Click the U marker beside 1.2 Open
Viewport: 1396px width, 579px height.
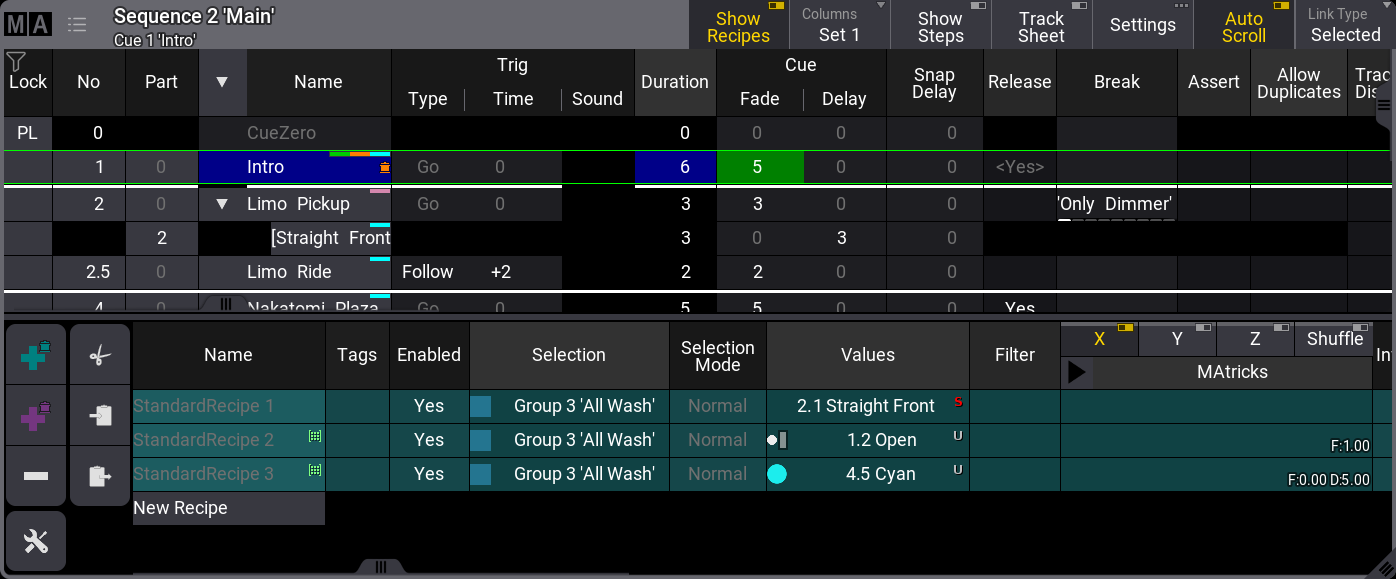[x=958, y=436]
